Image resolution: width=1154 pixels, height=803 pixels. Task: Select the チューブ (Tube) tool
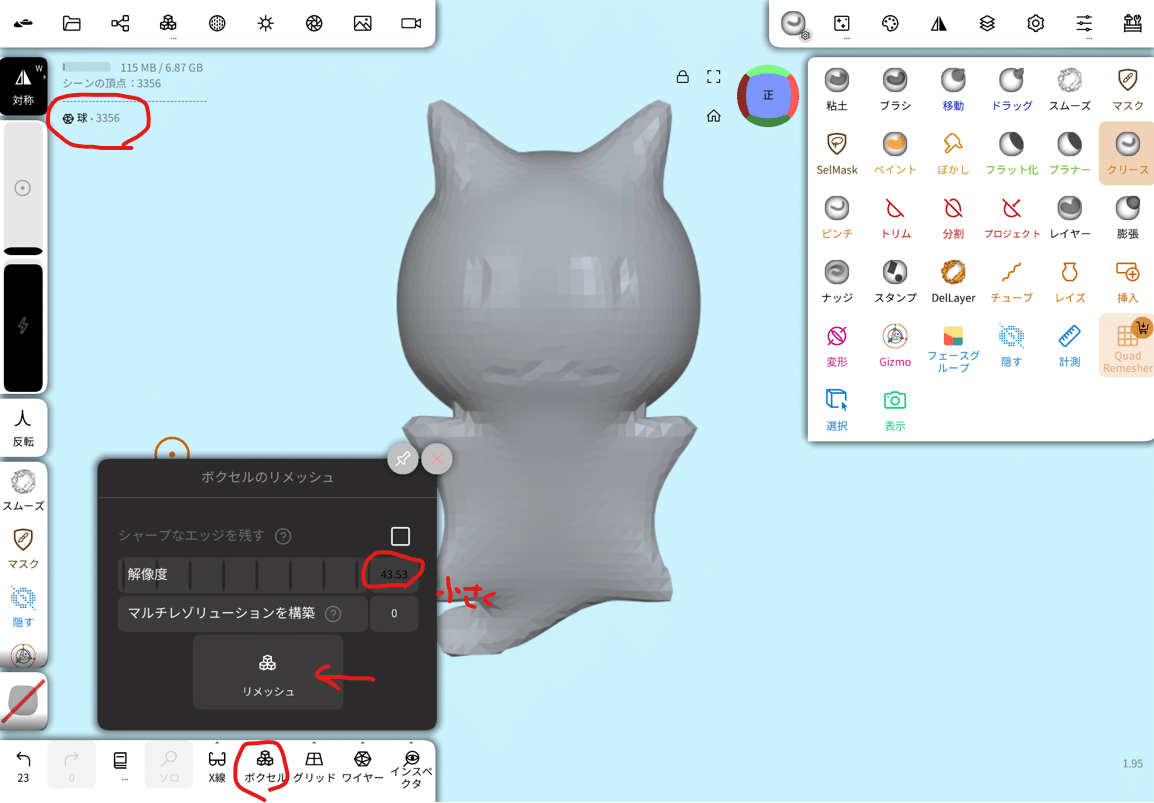pyautogui.click(x=1011, y=282)
